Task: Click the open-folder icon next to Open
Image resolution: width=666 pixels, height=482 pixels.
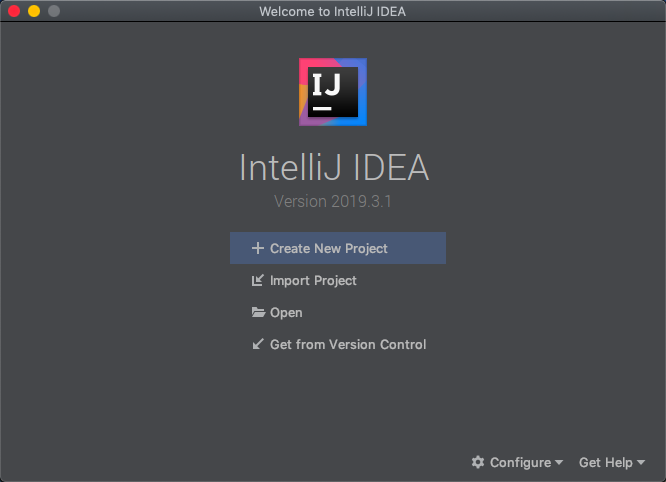Action: [258, 313]
